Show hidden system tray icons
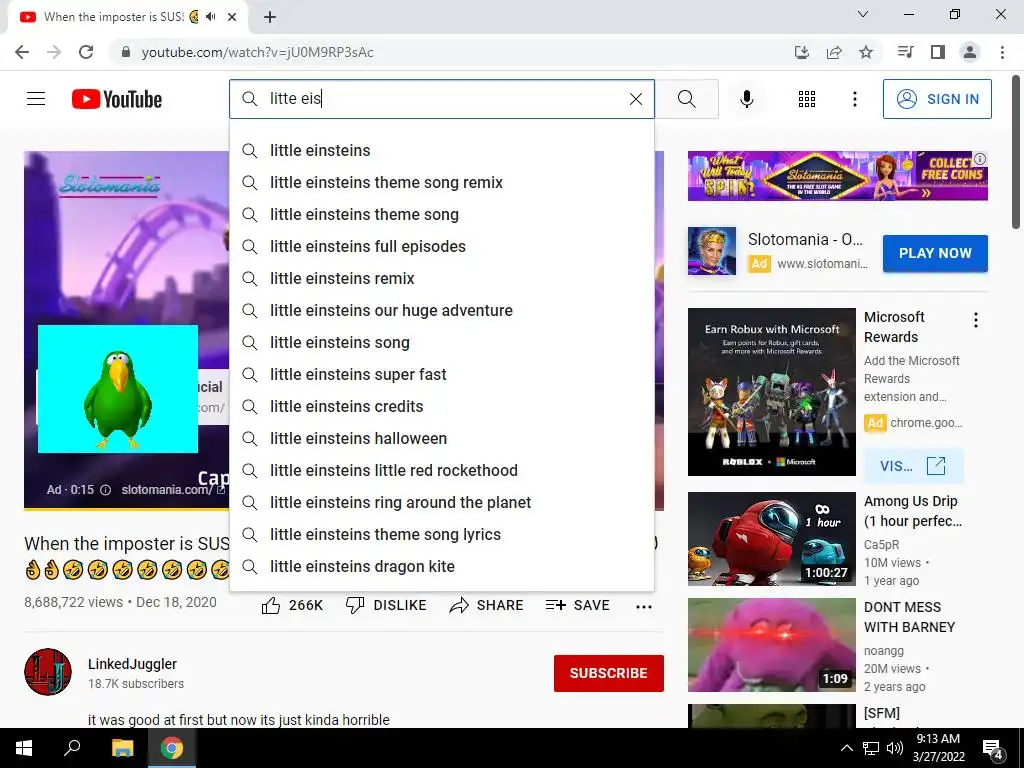Screen dimensions: 1024x768 click(x=846, y=748)
